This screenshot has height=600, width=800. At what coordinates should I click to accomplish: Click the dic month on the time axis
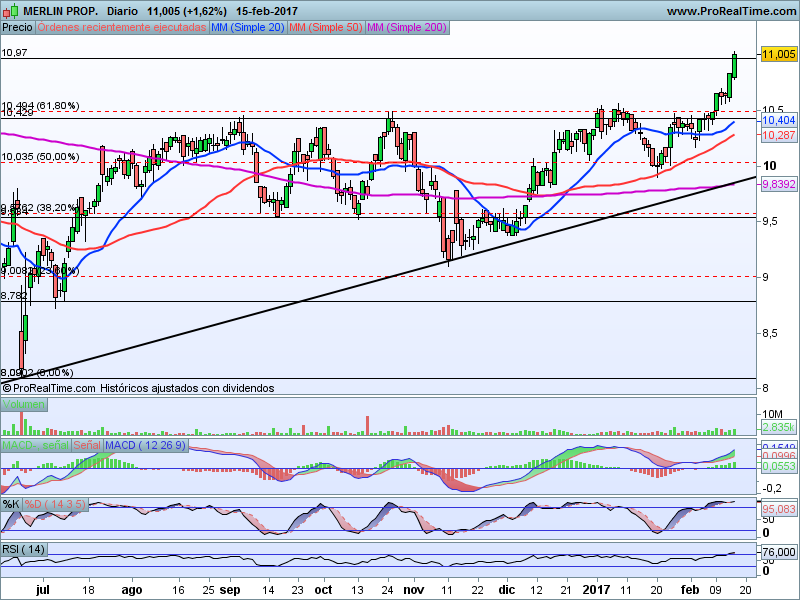pos(507,590)
